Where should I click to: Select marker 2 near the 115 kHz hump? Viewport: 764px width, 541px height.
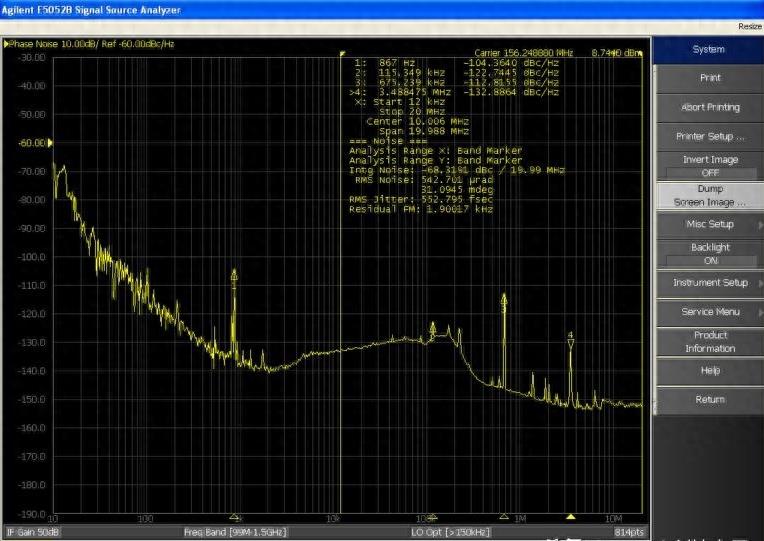[x=433, y=327]
